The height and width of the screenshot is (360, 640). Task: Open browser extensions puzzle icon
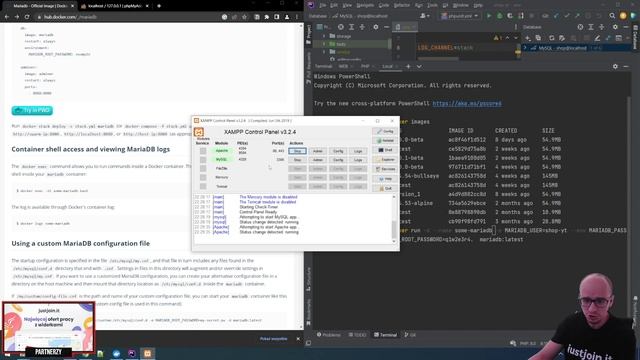[x=267, y=17]
